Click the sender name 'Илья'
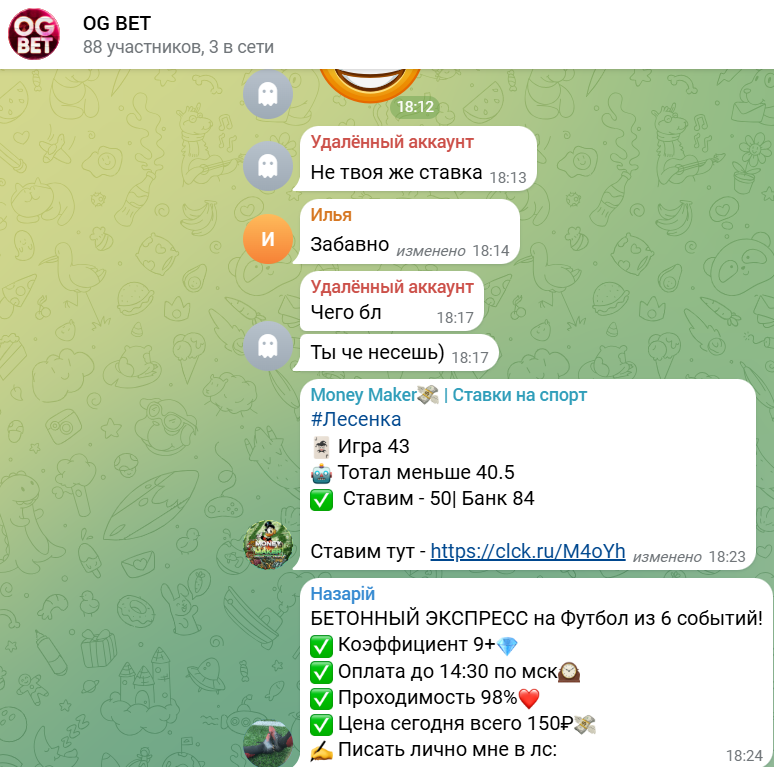774x767 pixels. click(x=331, y=215)
